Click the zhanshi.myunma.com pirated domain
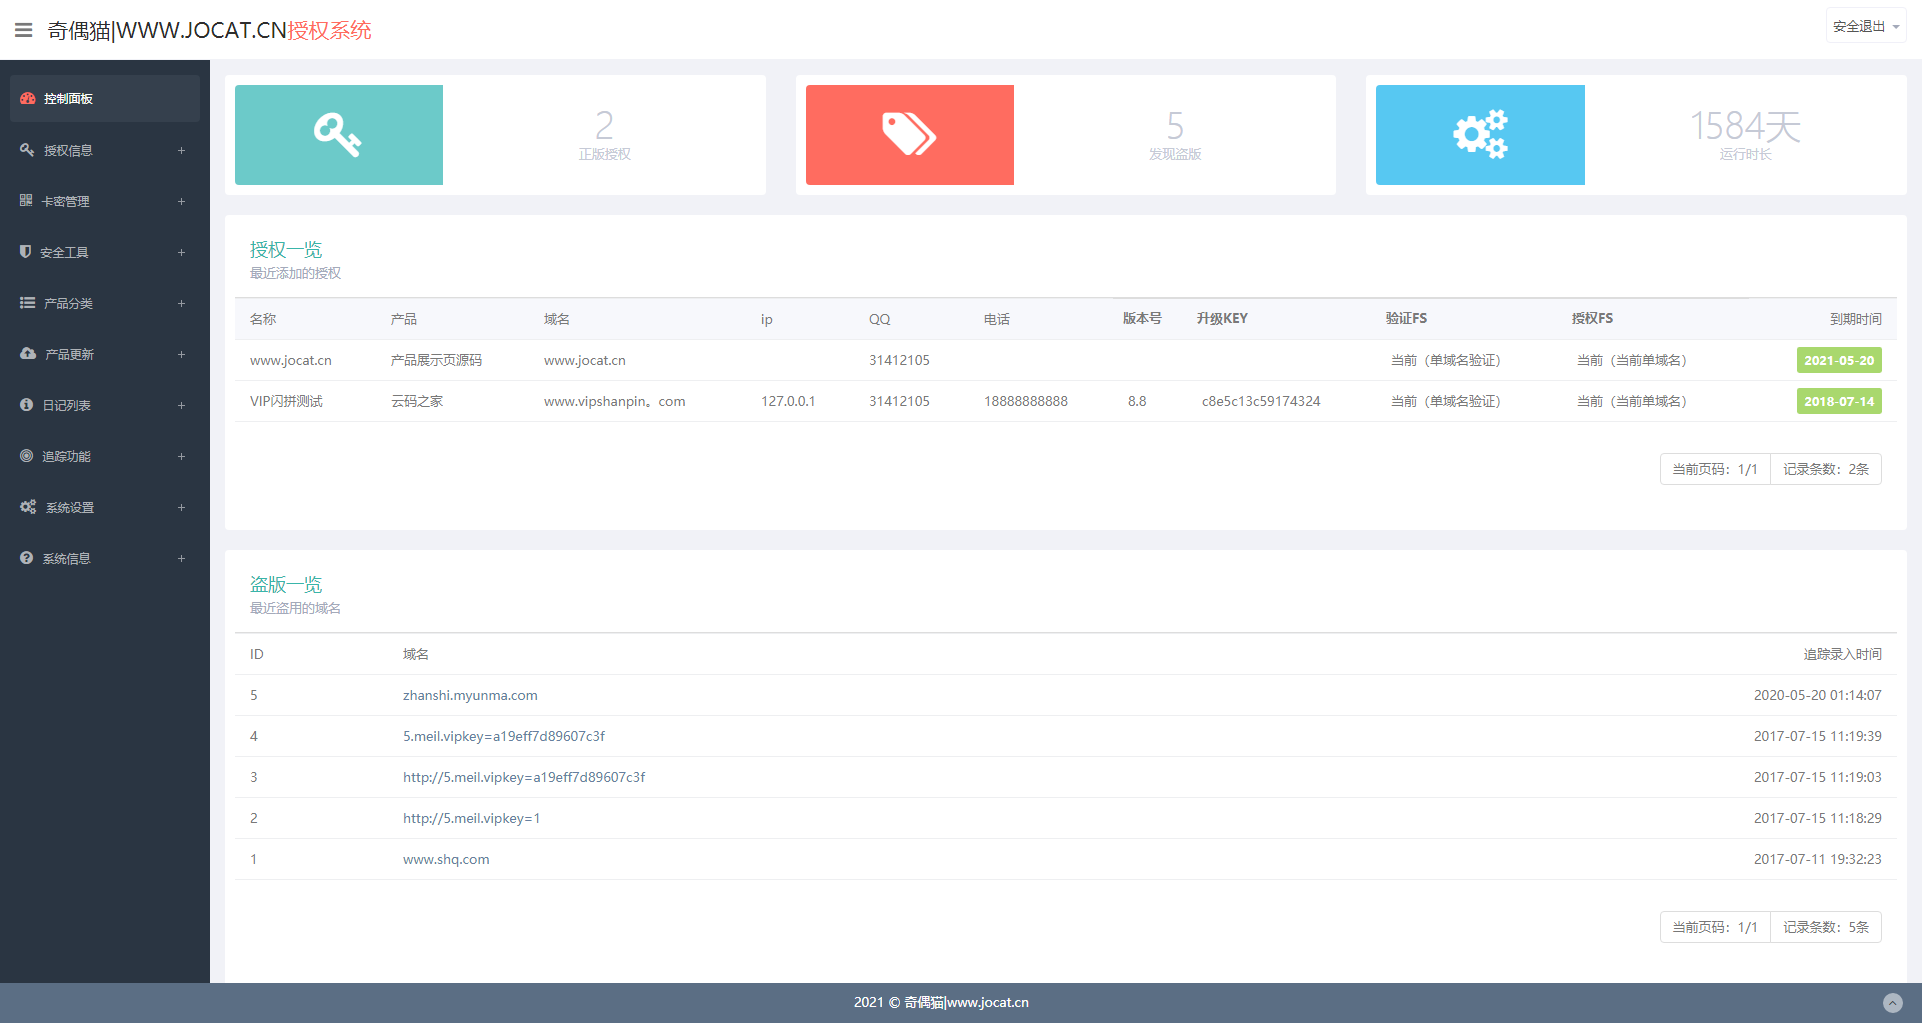The width and height of the screenshot is (1922, 1023). click(470, 695)
